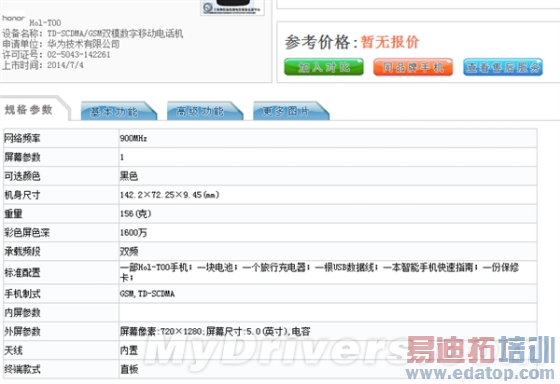Switch to the 基本功能 tab
Viewport: 560px width, 384px height.
(118, 111)
